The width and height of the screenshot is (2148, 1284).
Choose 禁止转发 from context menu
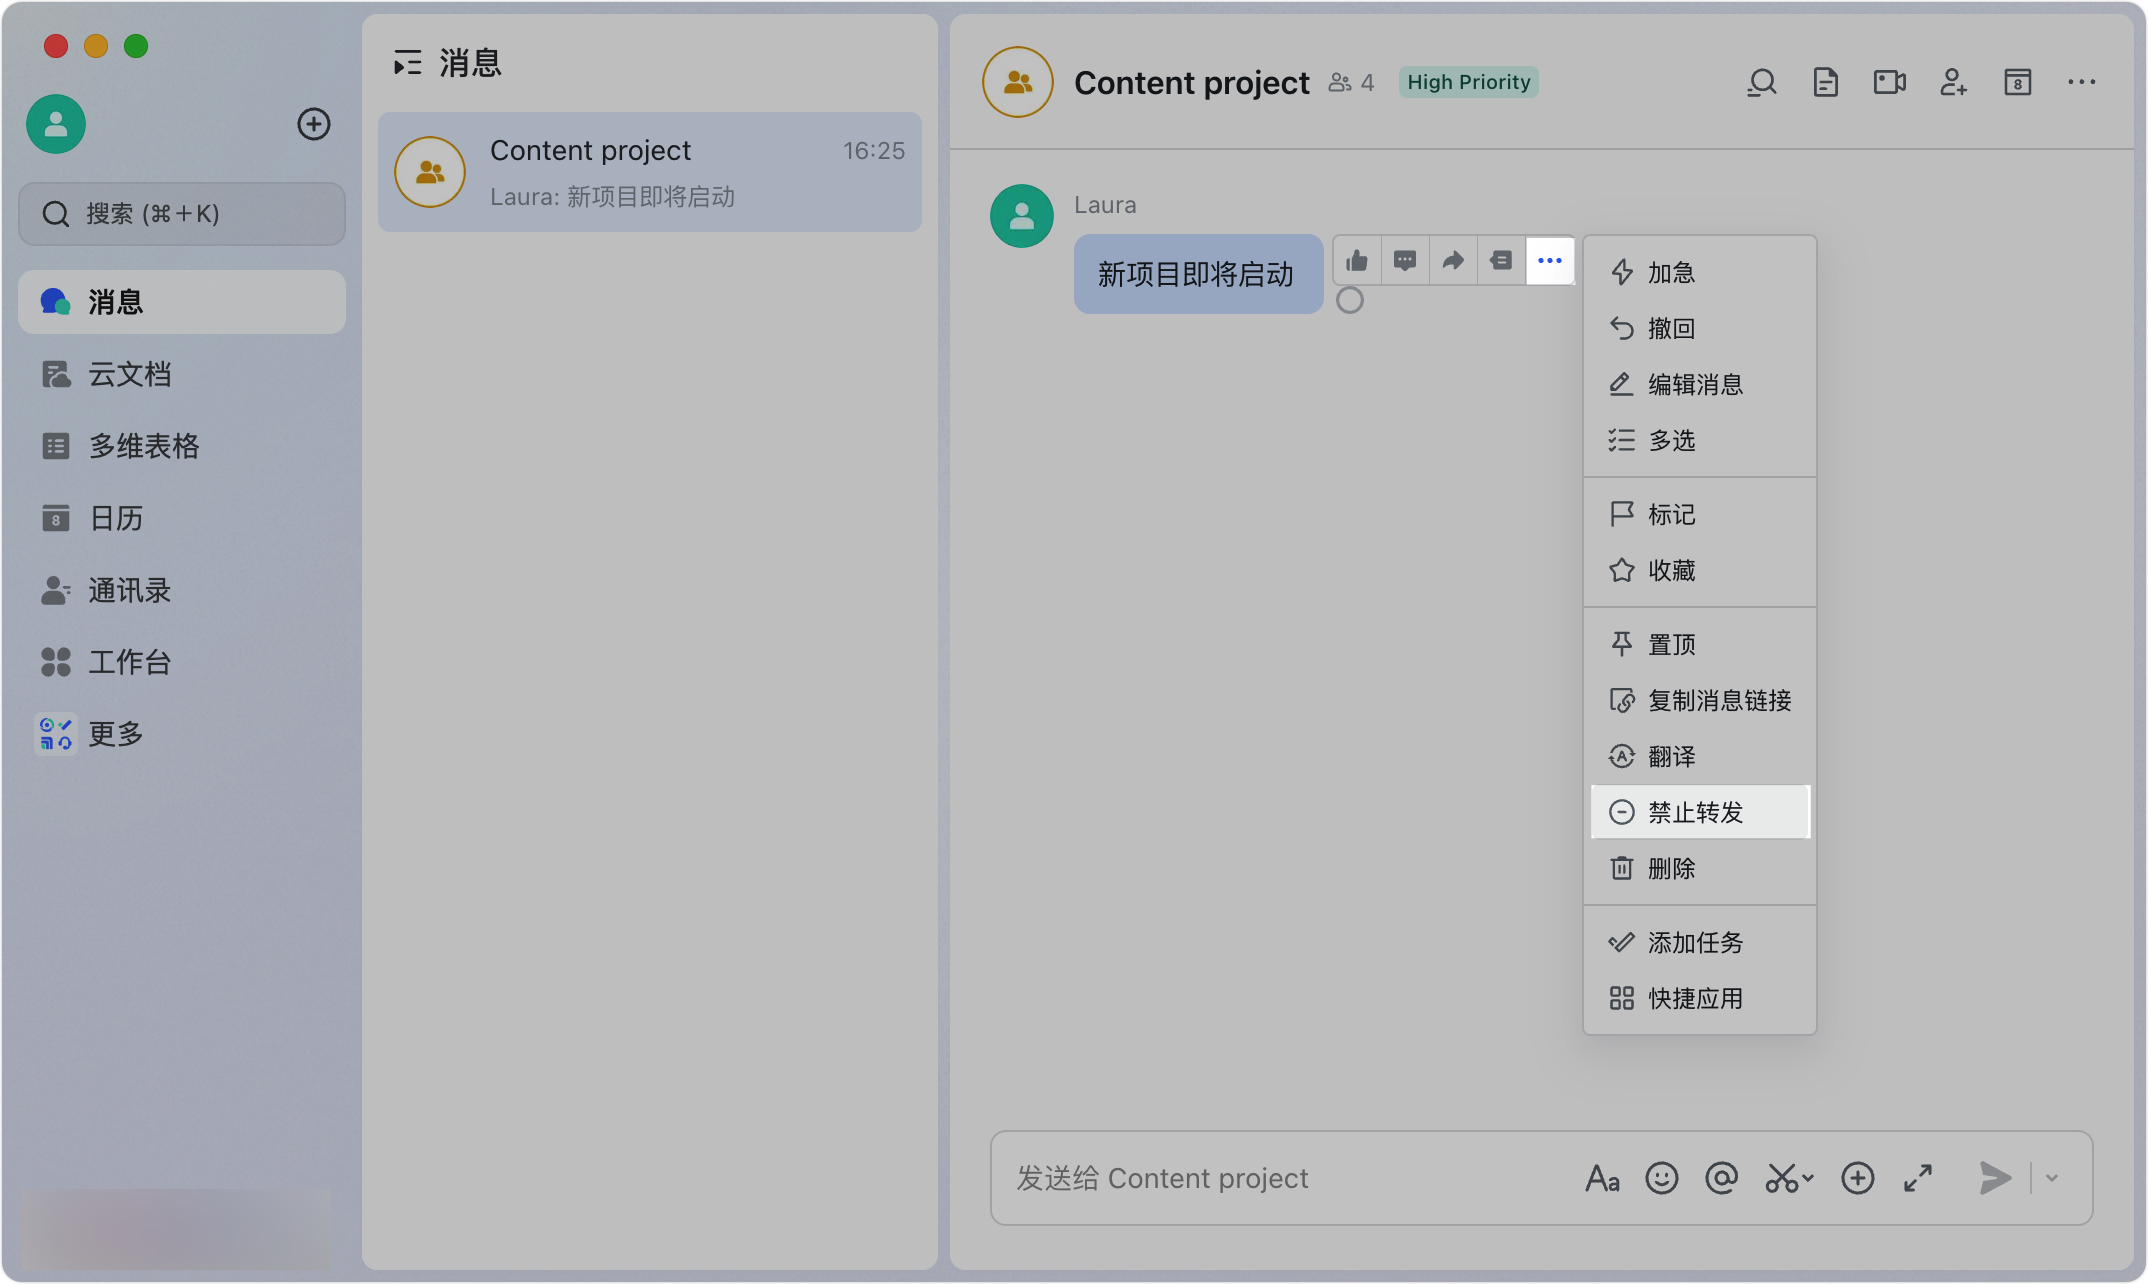click(x=1699, y=812)
